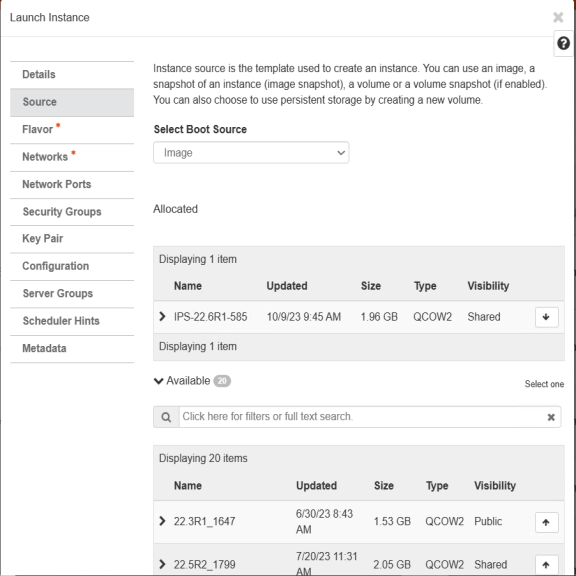The height and width of the screenshot is (576, 576).
Task: Open the Select Boot Source dropdown
Action: [251, 152]
